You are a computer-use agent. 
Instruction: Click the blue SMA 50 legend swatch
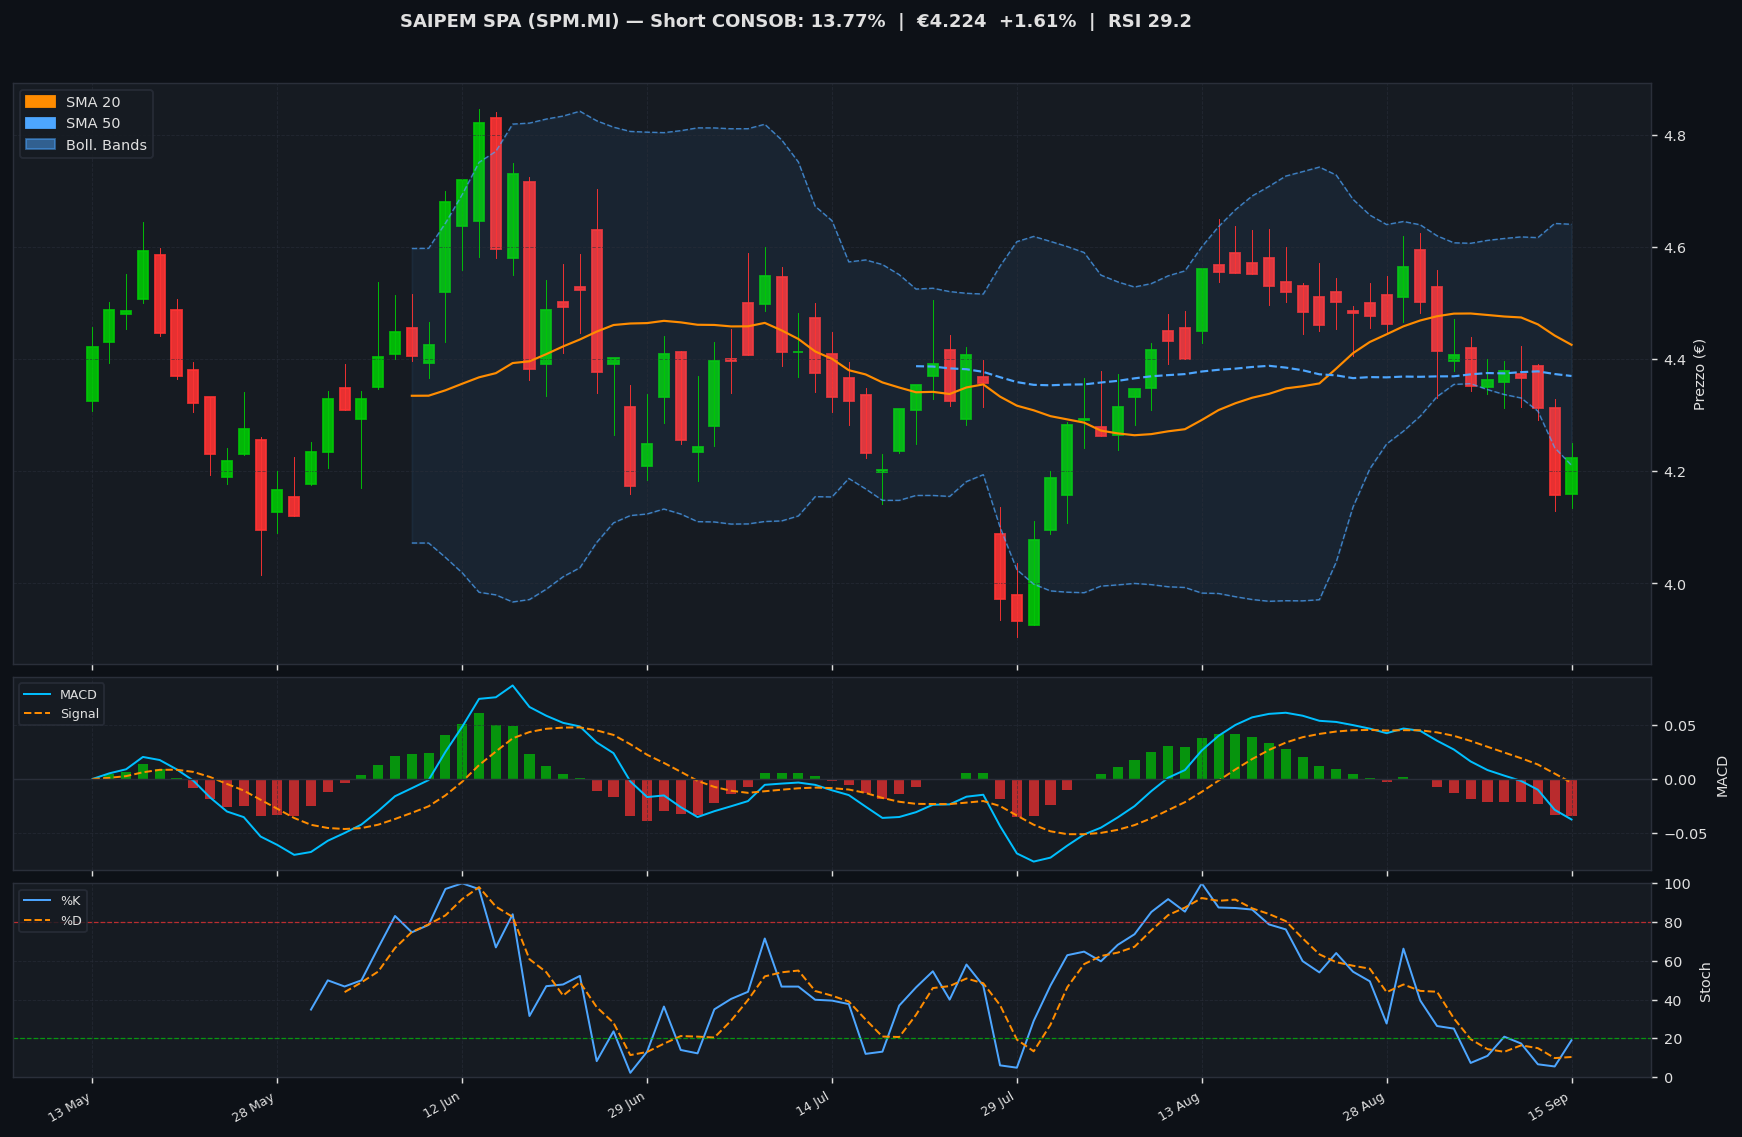(40, 123)
